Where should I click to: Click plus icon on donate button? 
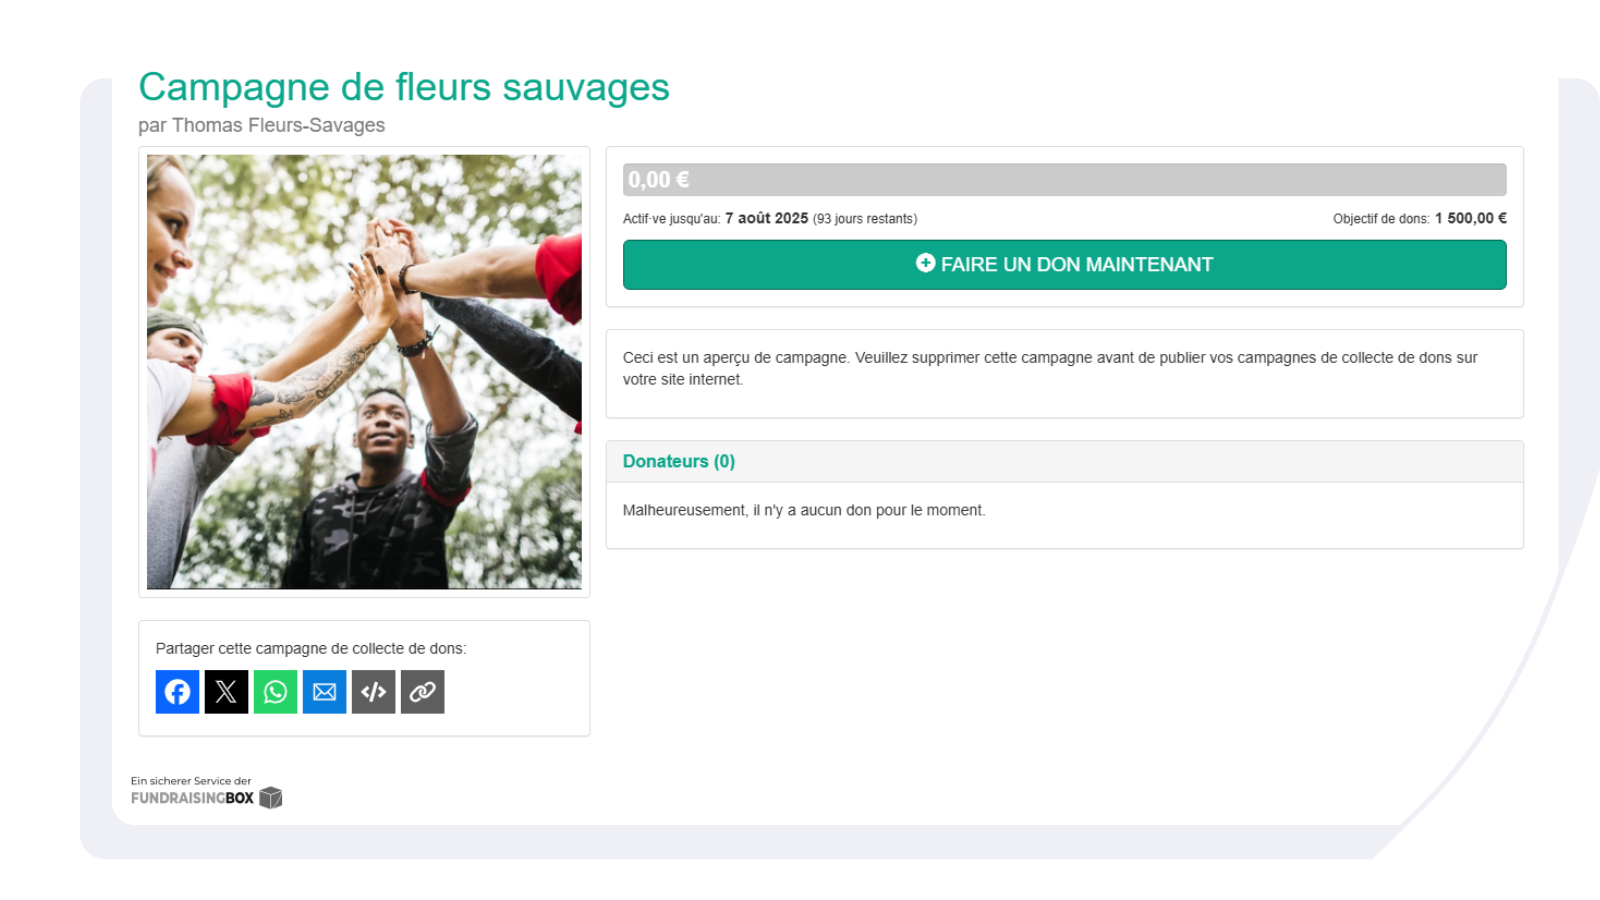click(x=925, y=263)
